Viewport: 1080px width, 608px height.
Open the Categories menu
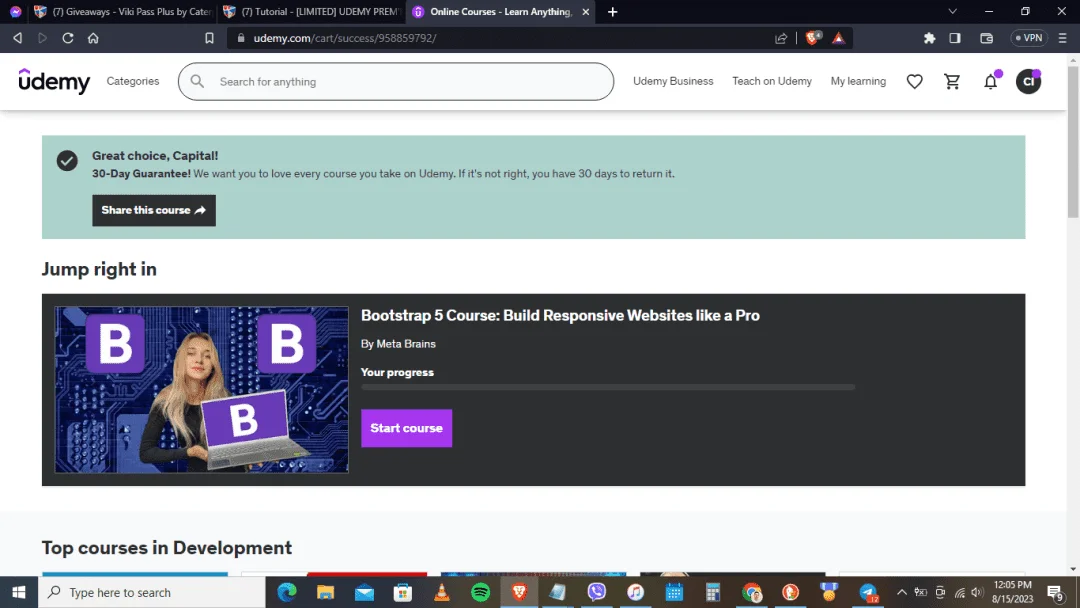(x=133, y=81)
